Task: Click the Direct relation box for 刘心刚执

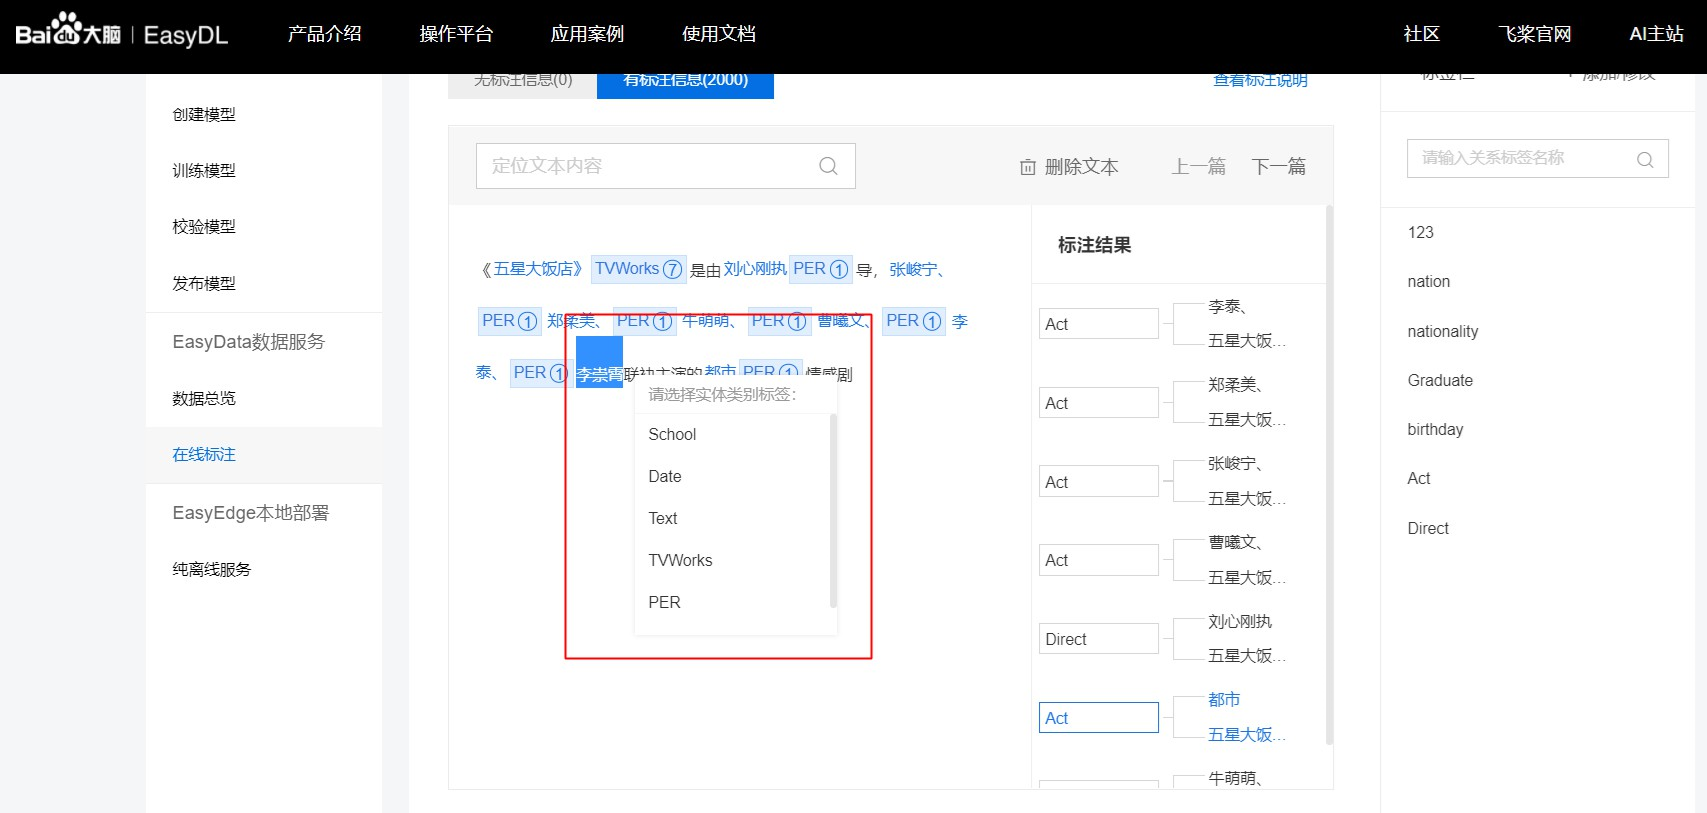Action: coord(1098,639)
